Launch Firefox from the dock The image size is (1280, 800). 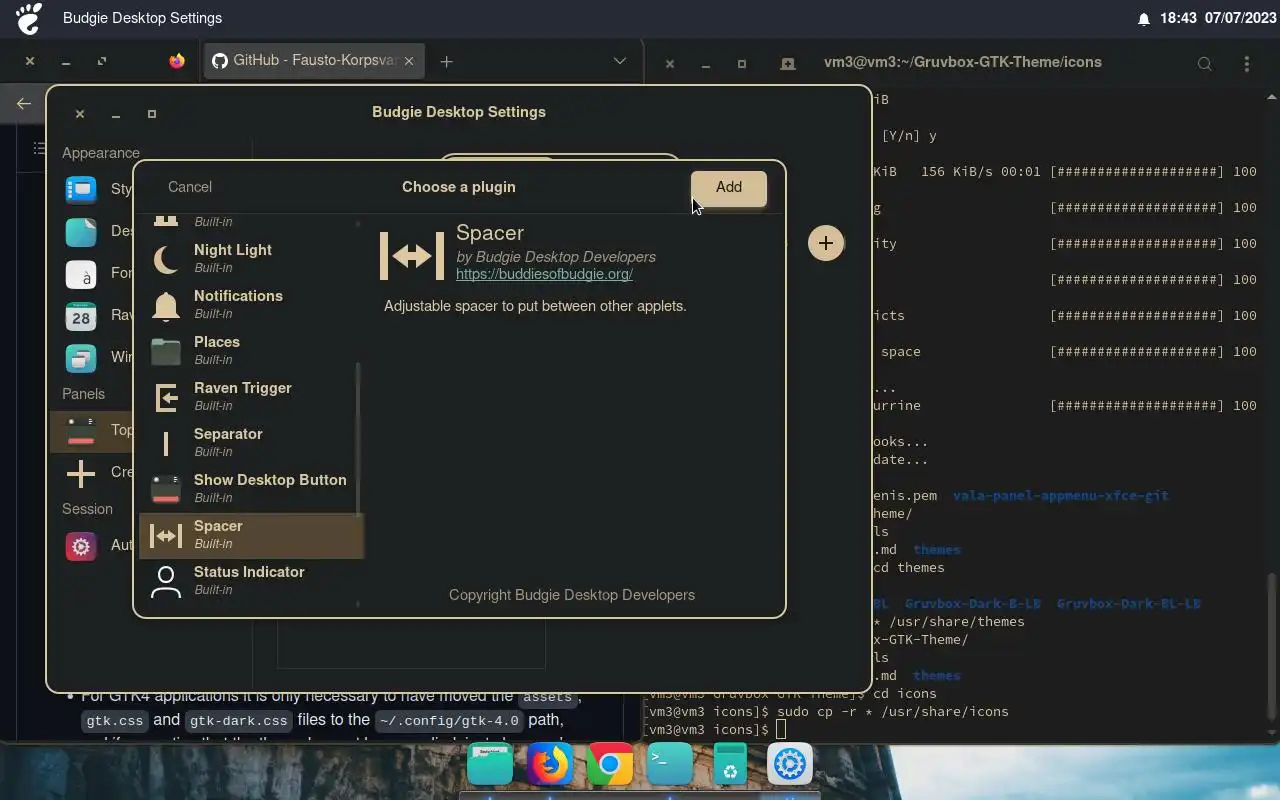coord(549,766)
